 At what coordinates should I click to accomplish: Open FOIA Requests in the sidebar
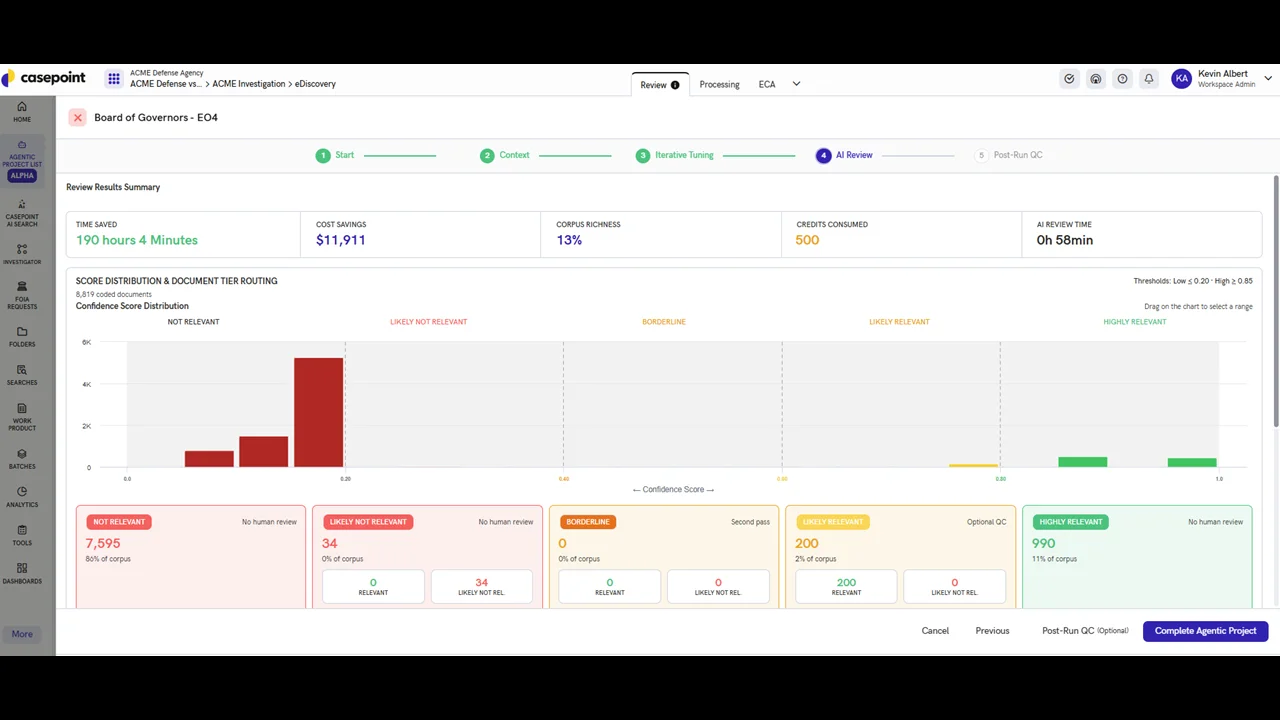[x=22, y=295]
